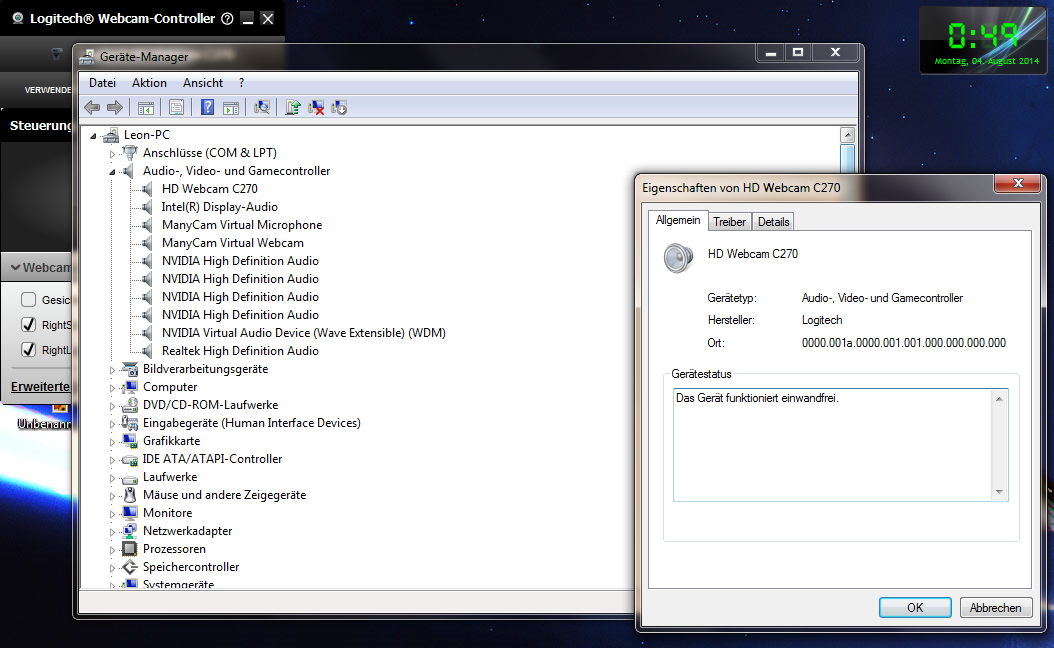Image resolution: width=1054 pixels, height=648 pixels.
Task: Click the uninstall device icon with red X
Action: click(316, 108)
